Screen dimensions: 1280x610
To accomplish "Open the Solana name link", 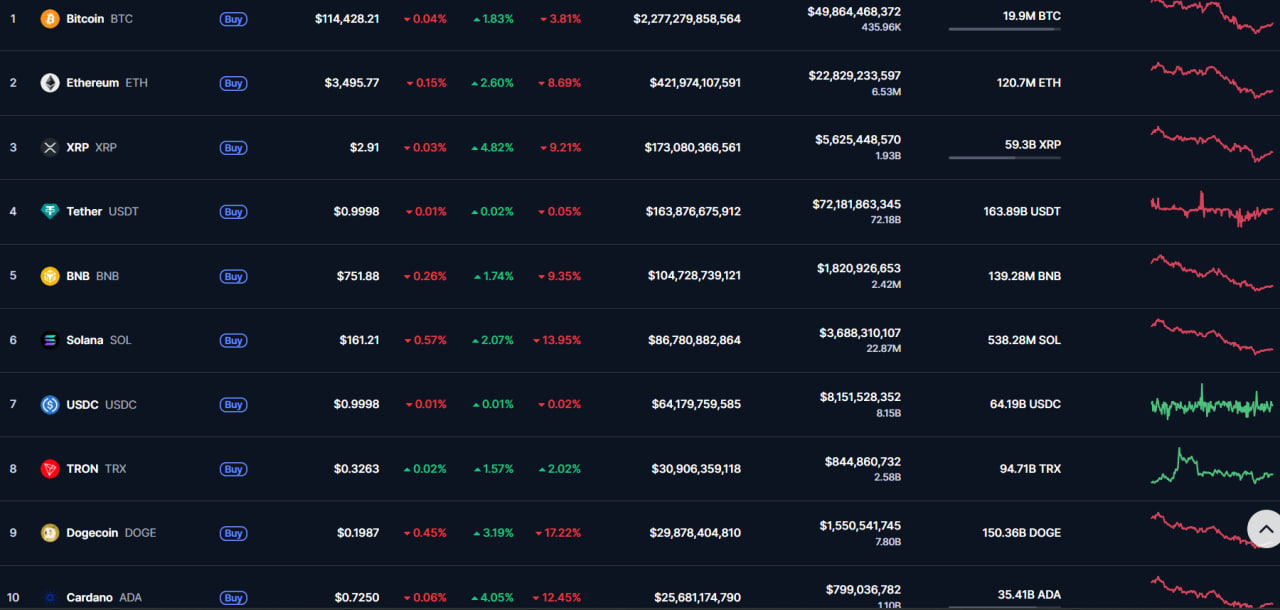I will [85, 340].
